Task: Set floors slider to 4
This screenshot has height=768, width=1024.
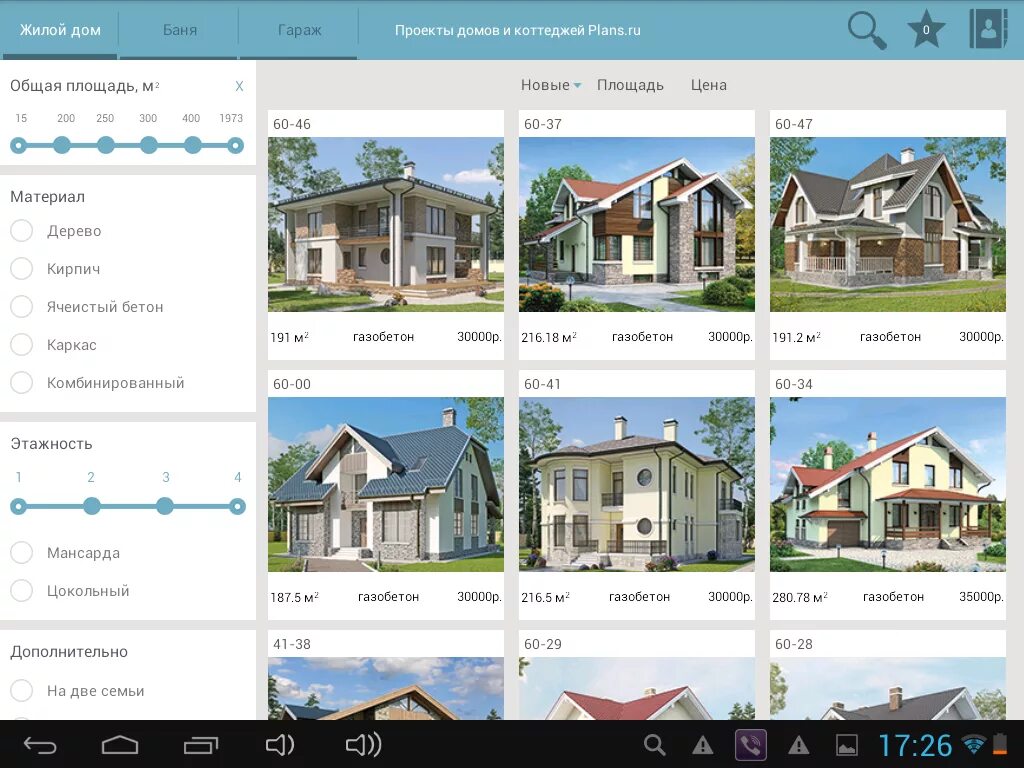Action: pyautogui.click(x=238, y=505)
